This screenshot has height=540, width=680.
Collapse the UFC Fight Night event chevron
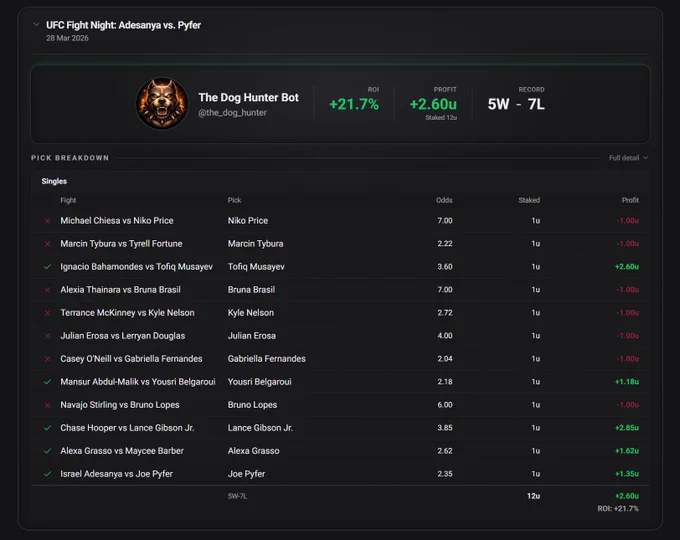[x=36, y=25]
